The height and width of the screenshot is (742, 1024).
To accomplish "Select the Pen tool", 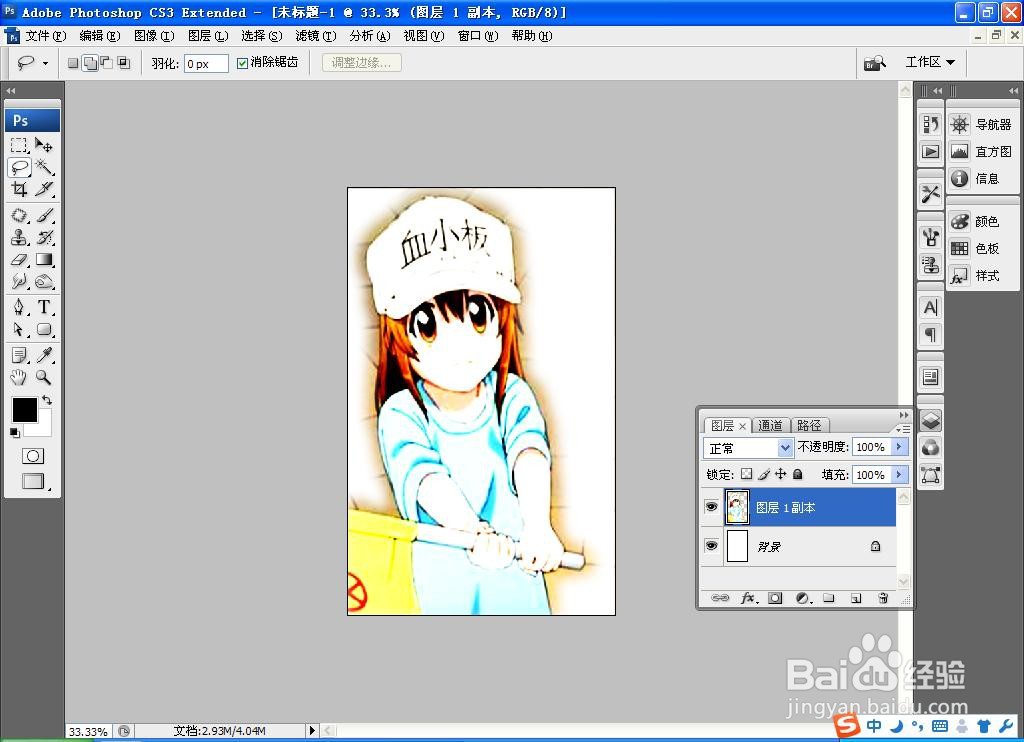I will click(x=19, y=307).
